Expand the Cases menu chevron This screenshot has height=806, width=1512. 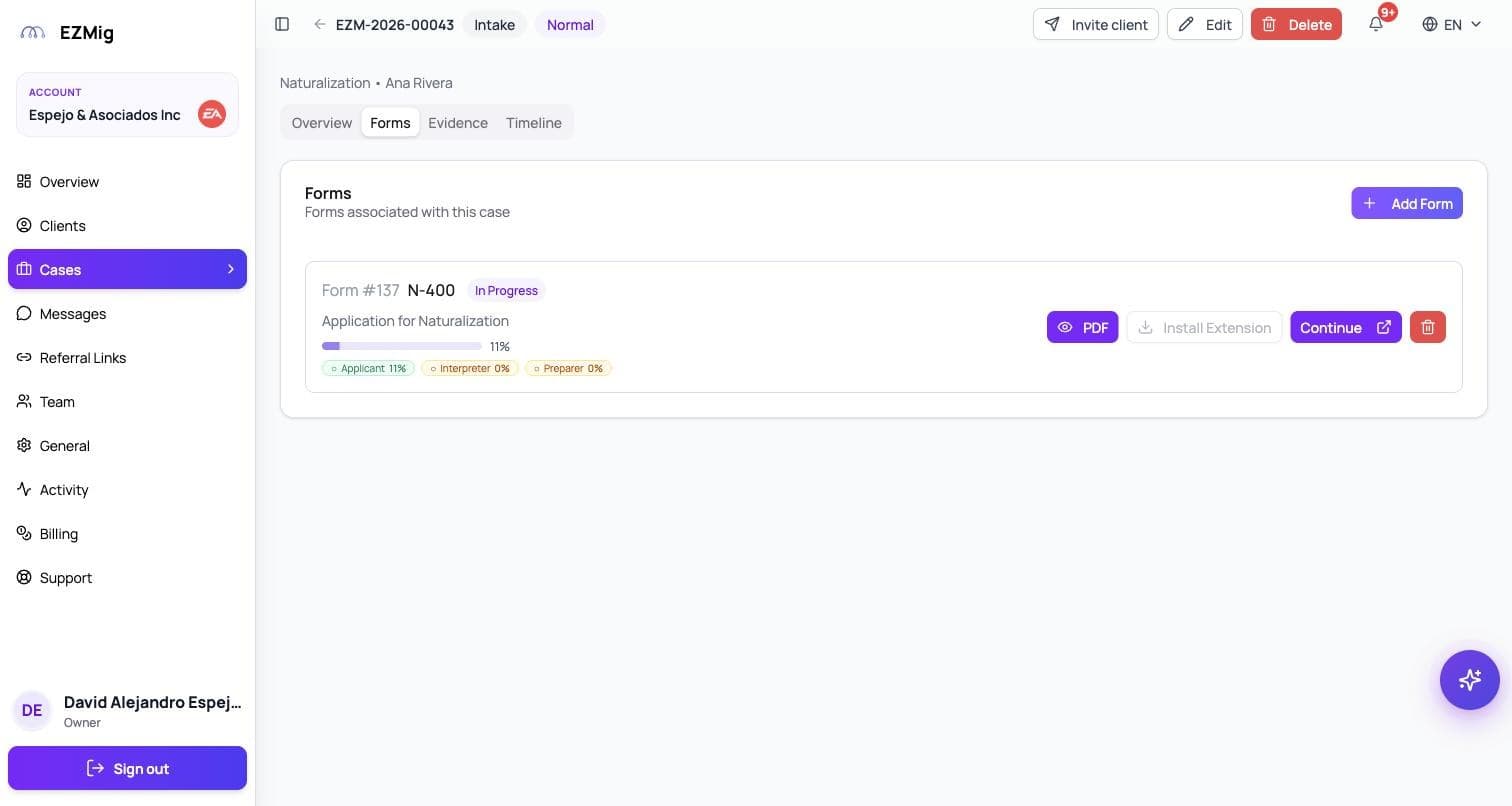click(231, 269)
